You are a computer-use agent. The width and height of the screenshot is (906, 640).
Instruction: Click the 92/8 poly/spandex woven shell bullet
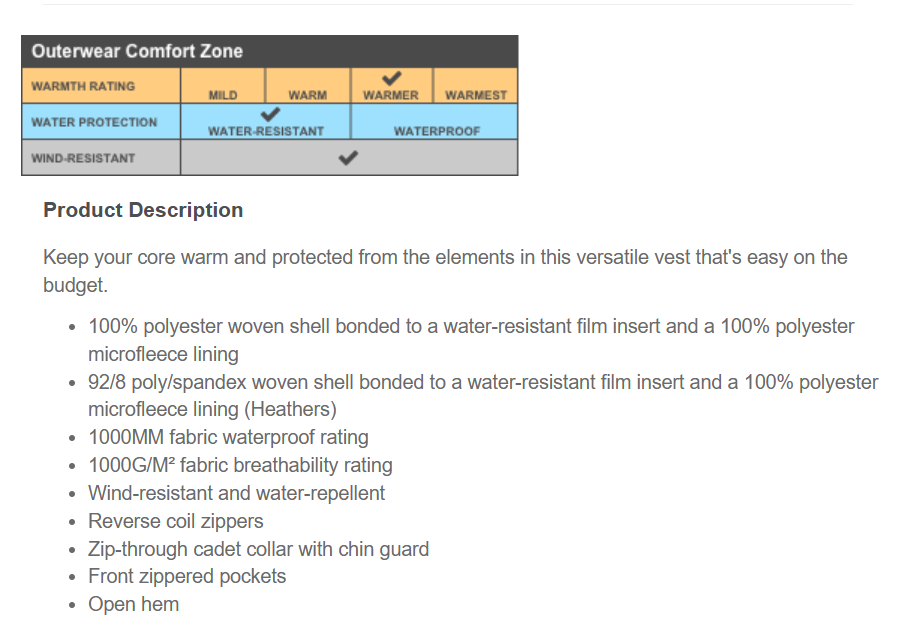coord(483,382)
